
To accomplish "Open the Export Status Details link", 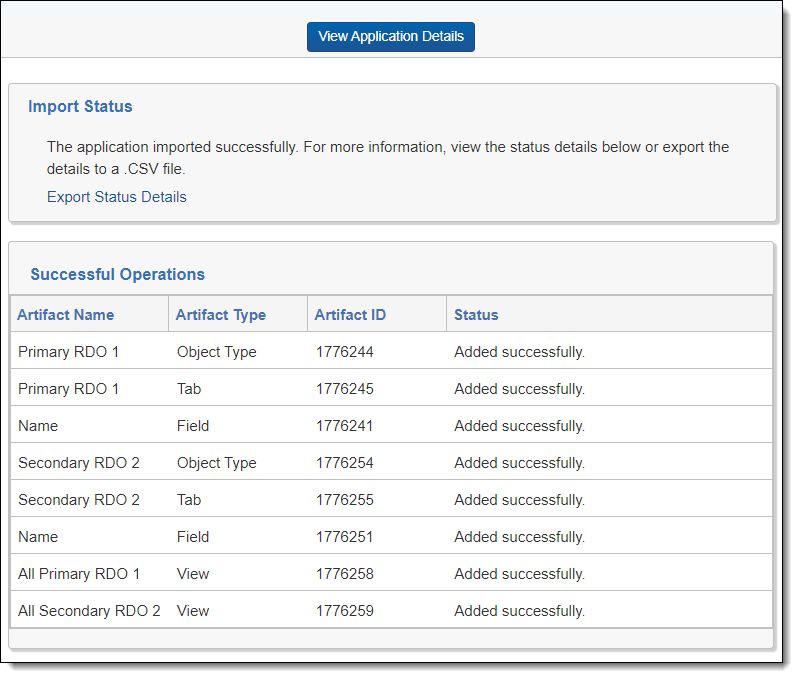I will click(117, 197).
